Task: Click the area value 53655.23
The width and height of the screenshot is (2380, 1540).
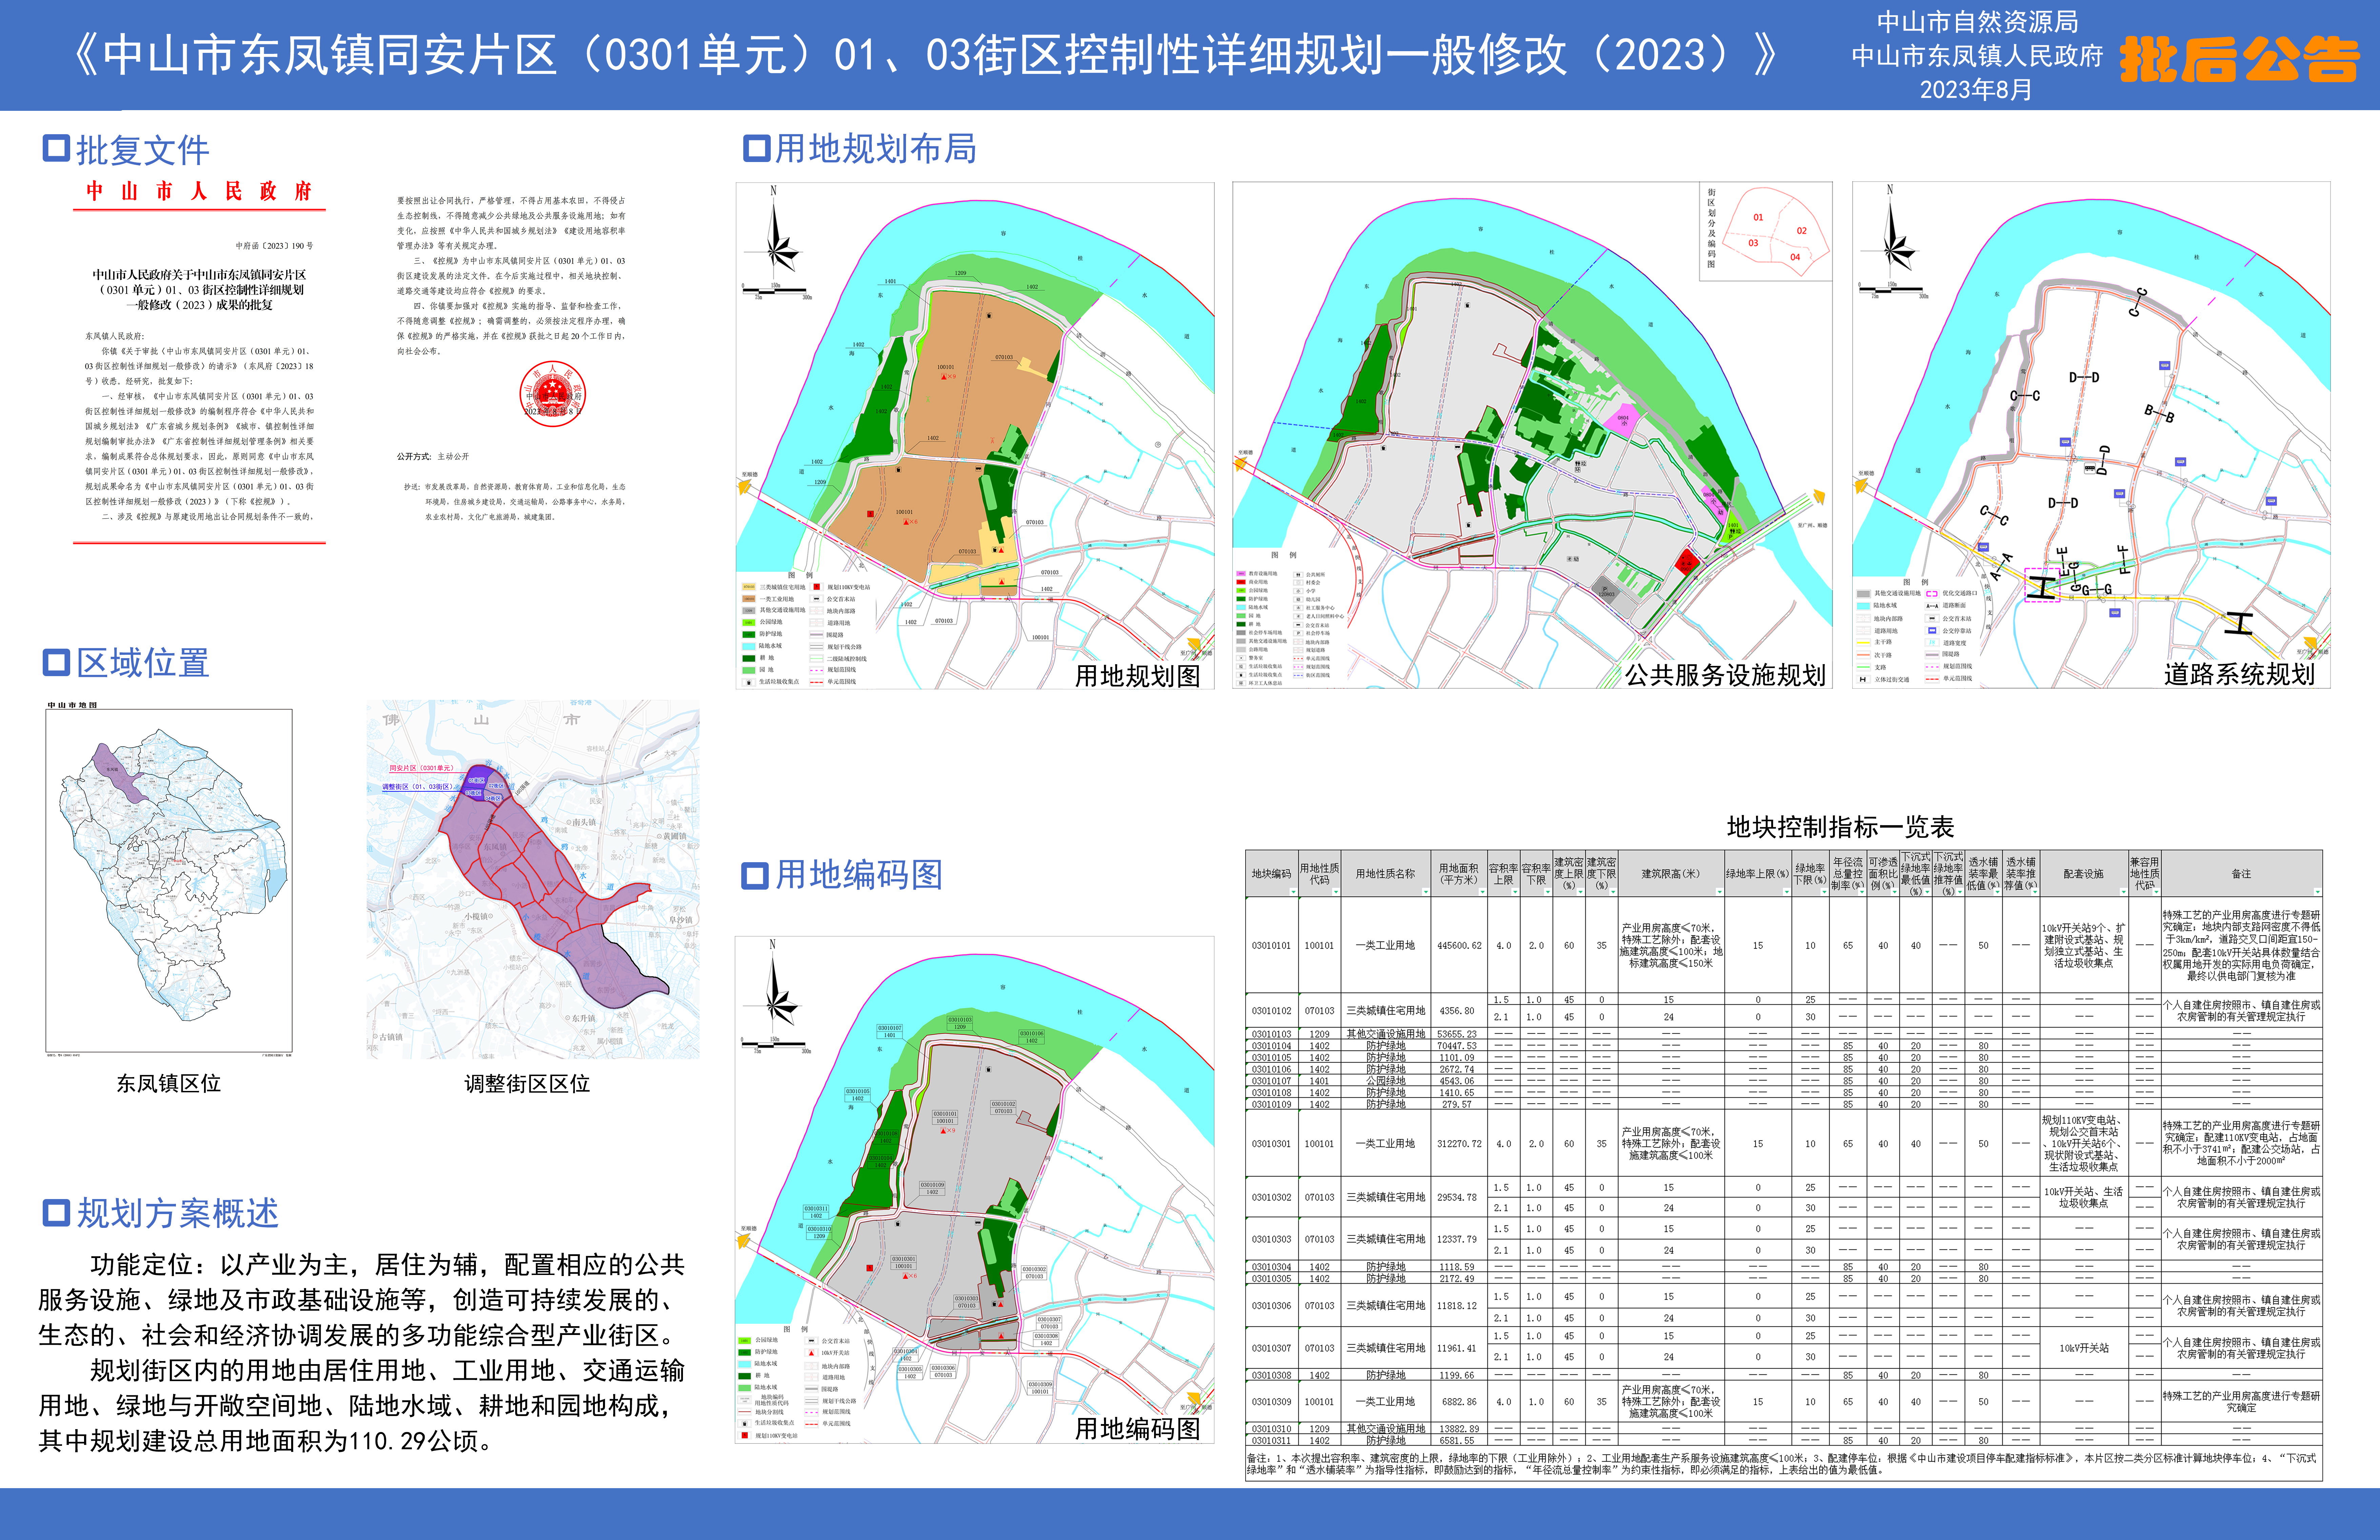Action: (x=1457, y=1034)
